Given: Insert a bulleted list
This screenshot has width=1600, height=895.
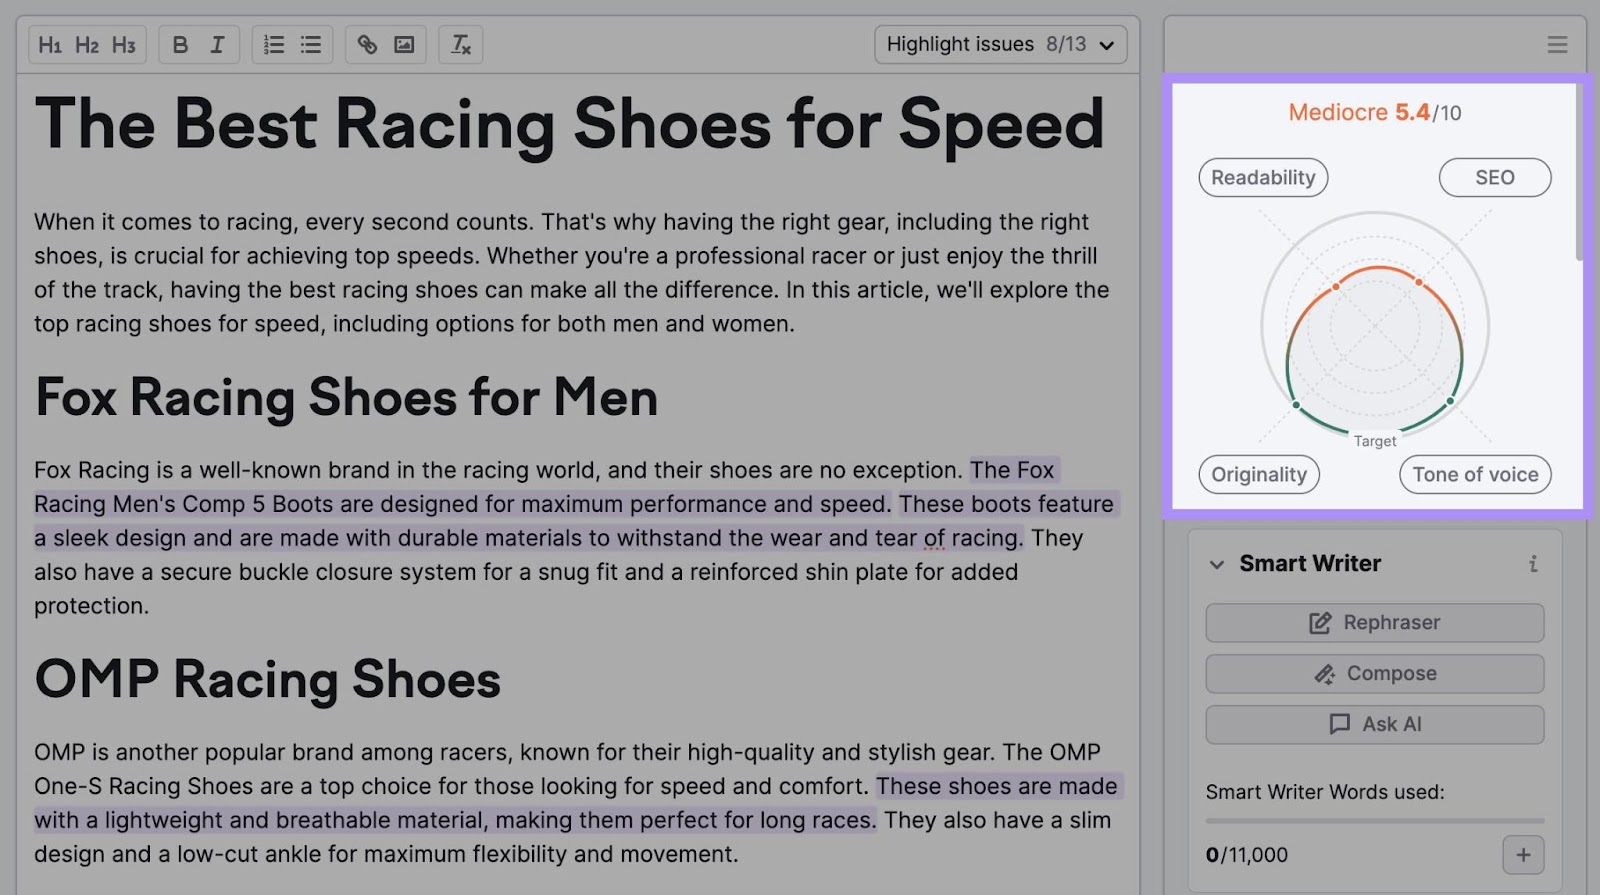Looking at the screenshot, I should tap(311, 45).
